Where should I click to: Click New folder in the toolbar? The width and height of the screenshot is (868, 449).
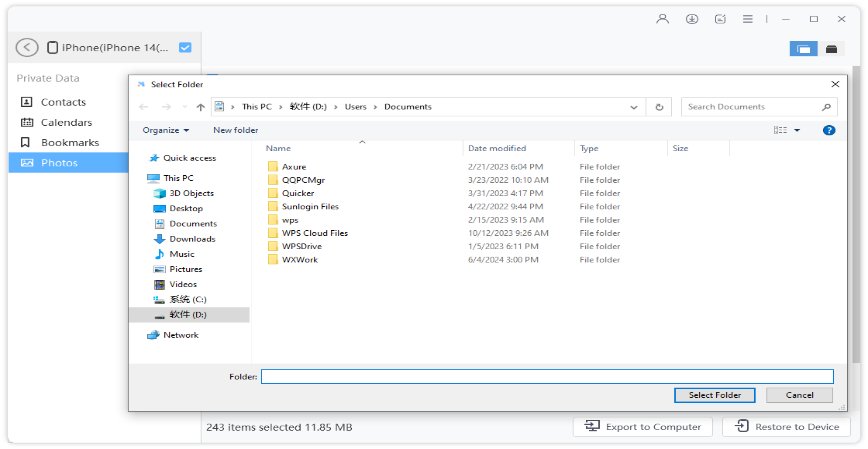[x=235, y=130]
